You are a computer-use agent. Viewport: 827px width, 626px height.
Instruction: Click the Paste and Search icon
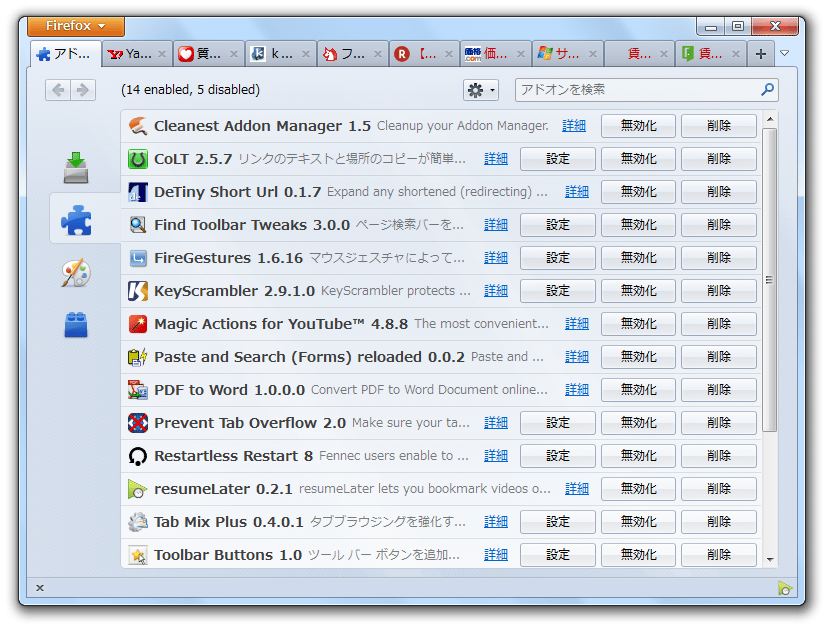(x=138, y=357)
